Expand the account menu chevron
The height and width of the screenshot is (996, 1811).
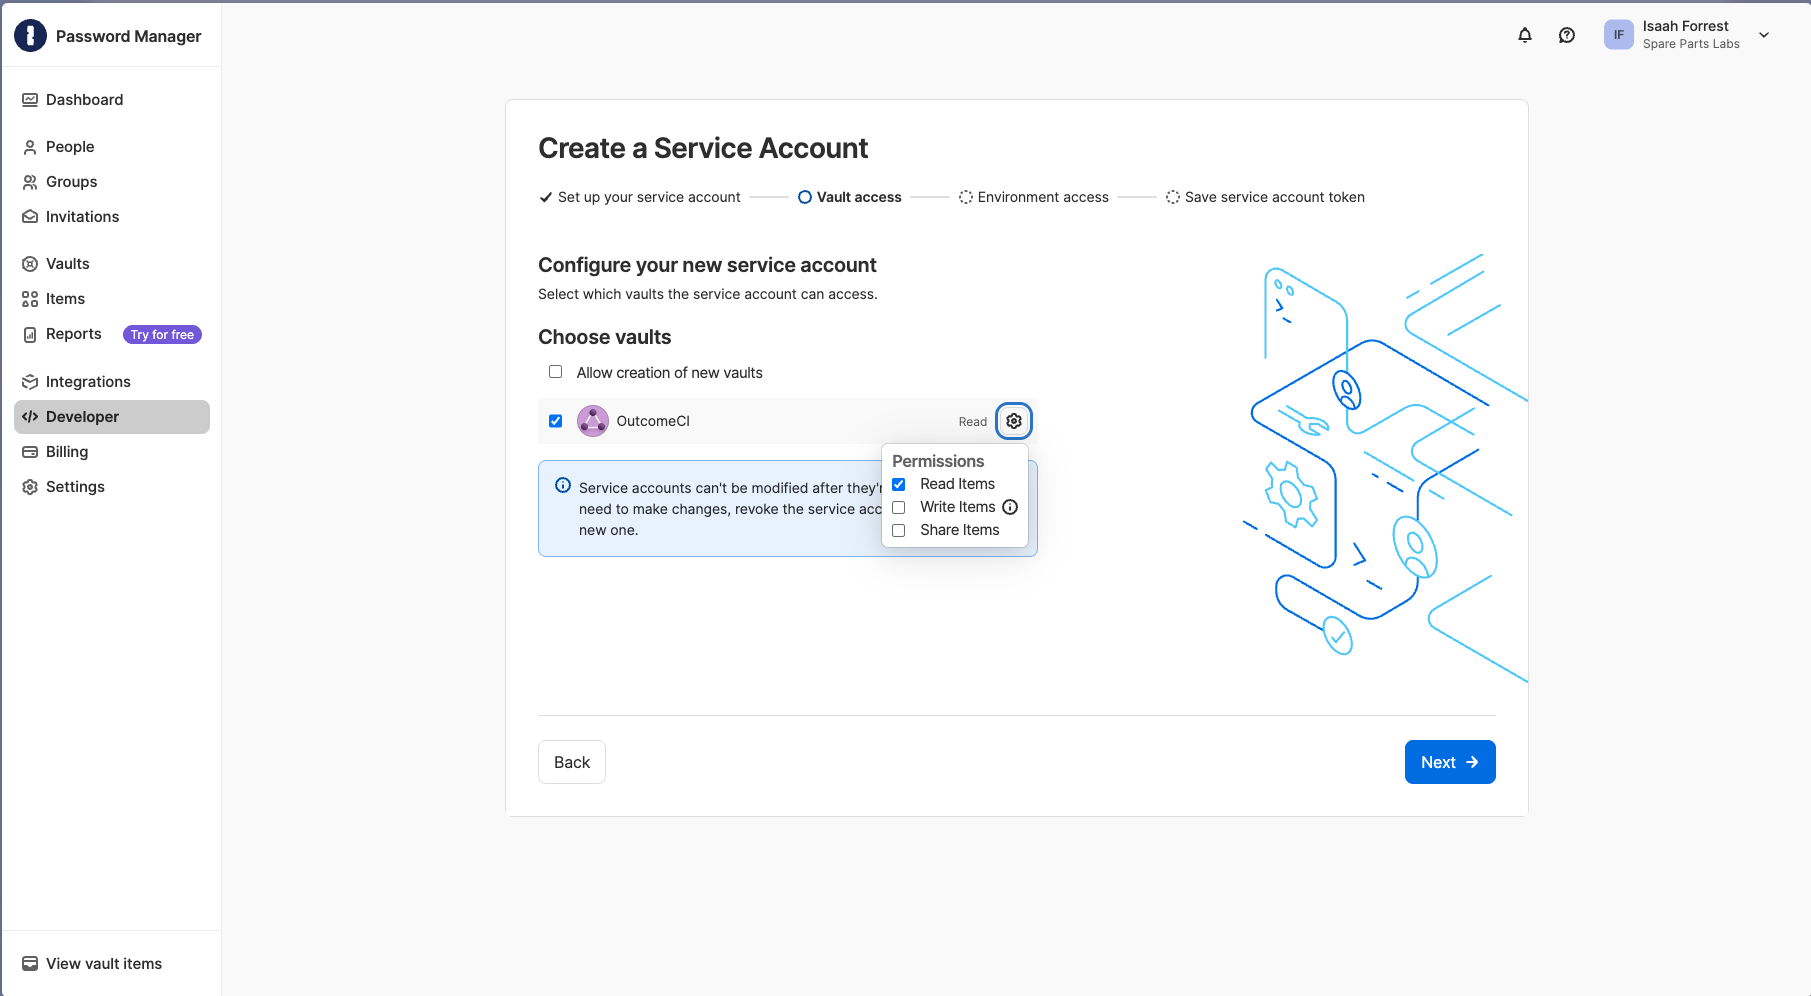point(1764,35)
